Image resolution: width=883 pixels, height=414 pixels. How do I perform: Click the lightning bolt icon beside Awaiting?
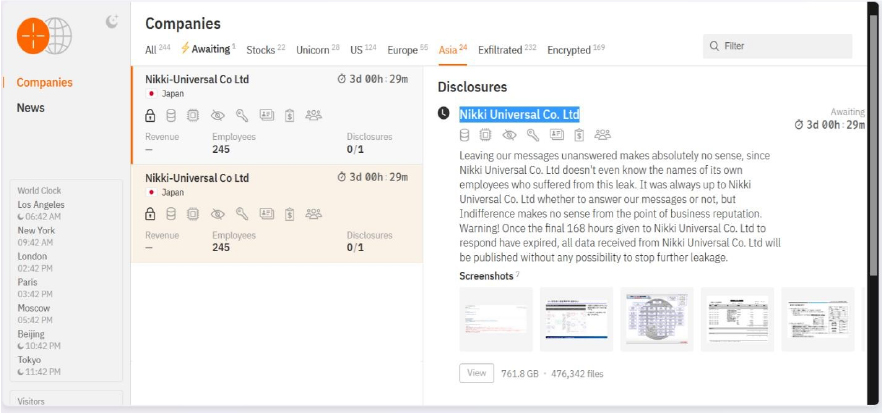click(x=185, y=48)
